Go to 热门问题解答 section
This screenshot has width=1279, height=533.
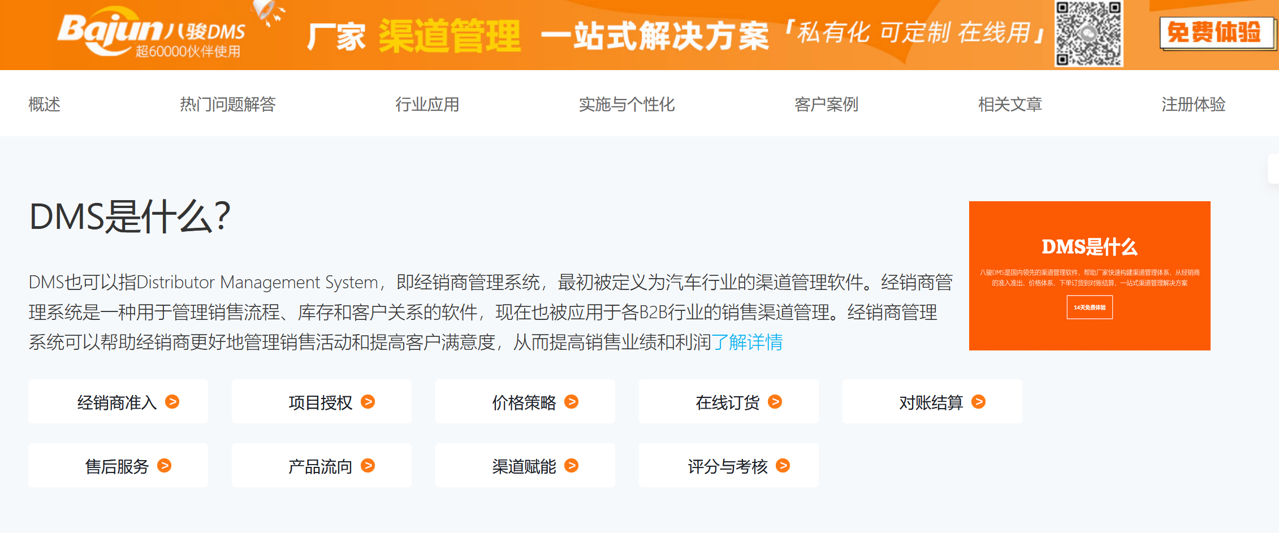click(x=227, y=104)
